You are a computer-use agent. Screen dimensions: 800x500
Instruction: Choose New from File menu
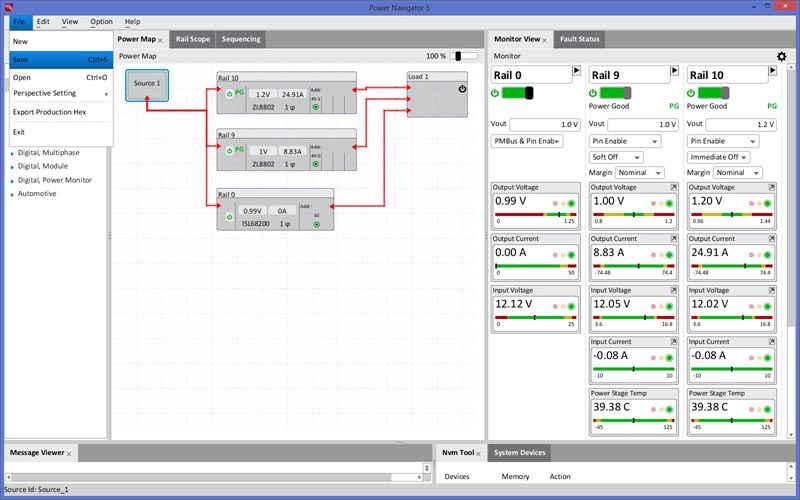pyautogui.click(x=61, y=42)
